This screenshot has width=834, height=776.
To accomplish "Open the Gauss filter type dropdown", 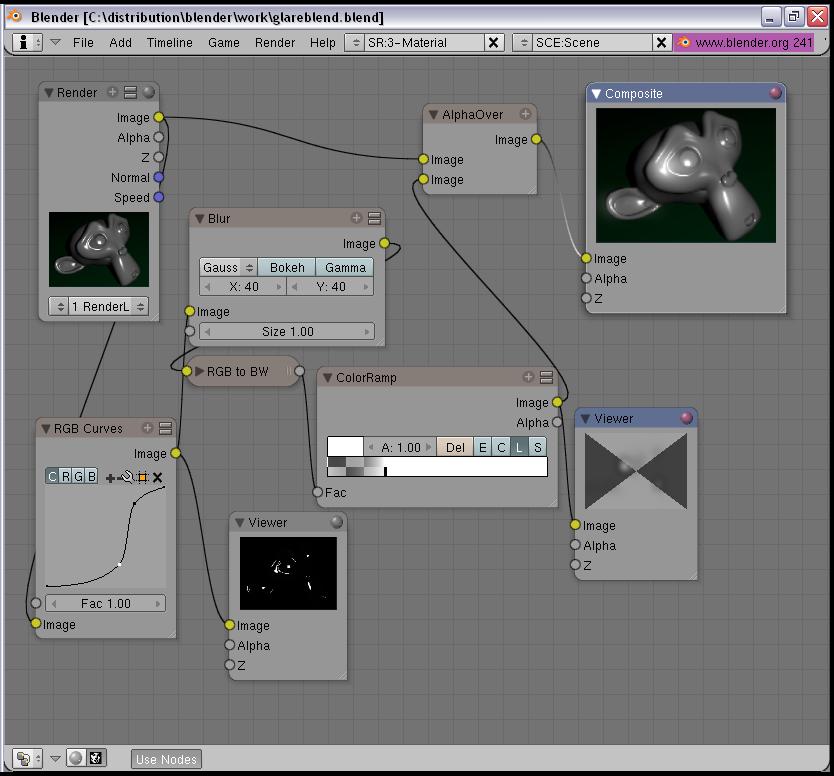I will (x=229, y=268).
